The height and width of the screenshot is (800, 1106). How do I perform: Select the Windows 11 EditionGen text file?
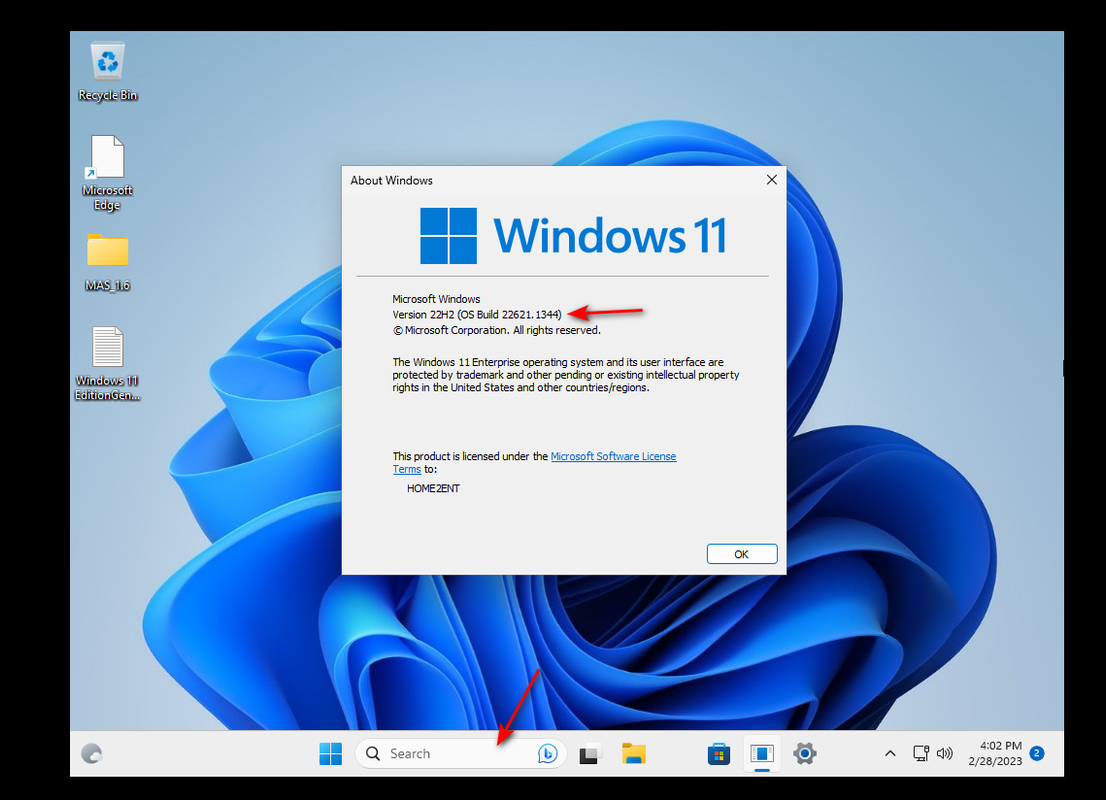coord(107,363)
